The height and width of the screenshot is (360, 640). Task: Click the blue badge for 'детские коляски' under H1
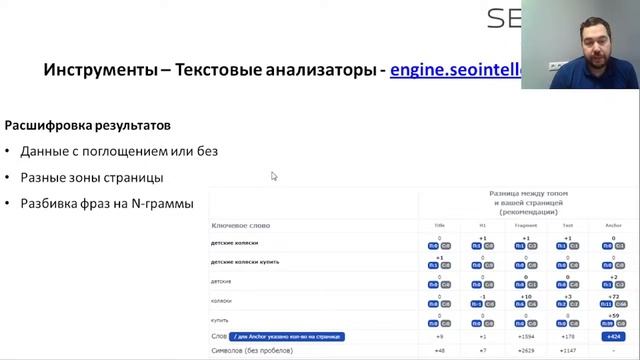pos(476,246)
